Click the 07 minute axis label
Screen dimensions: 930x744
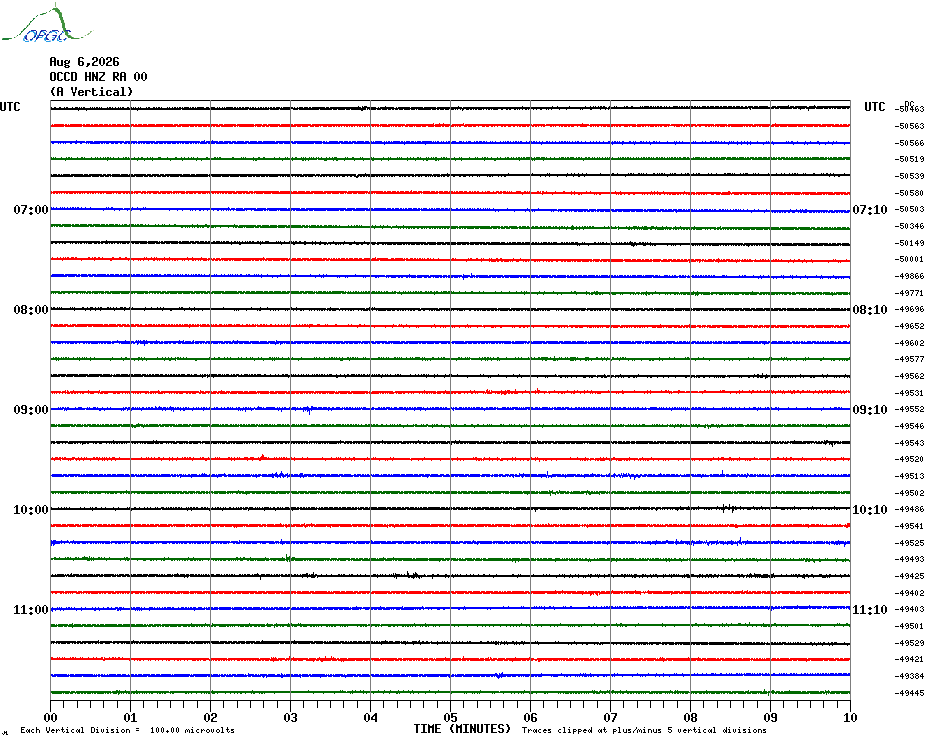(x=610, y=717)
